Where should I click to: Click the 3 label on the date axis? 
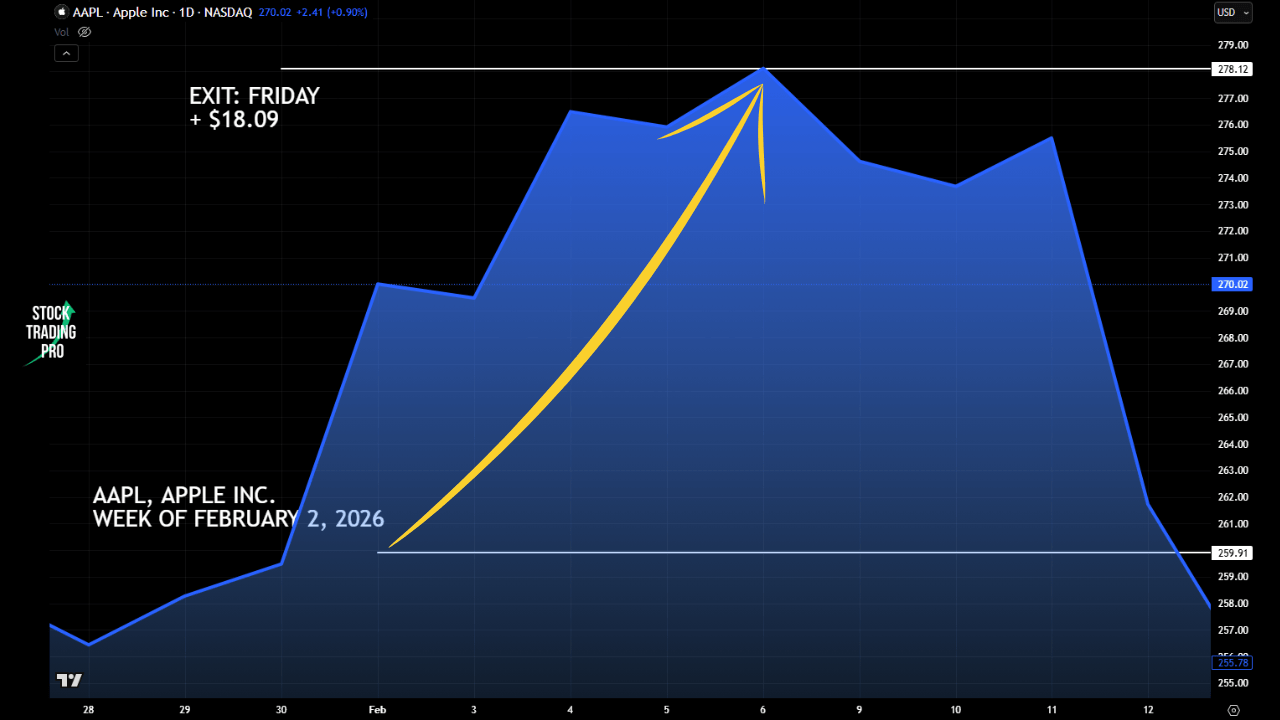click(474, 709)
